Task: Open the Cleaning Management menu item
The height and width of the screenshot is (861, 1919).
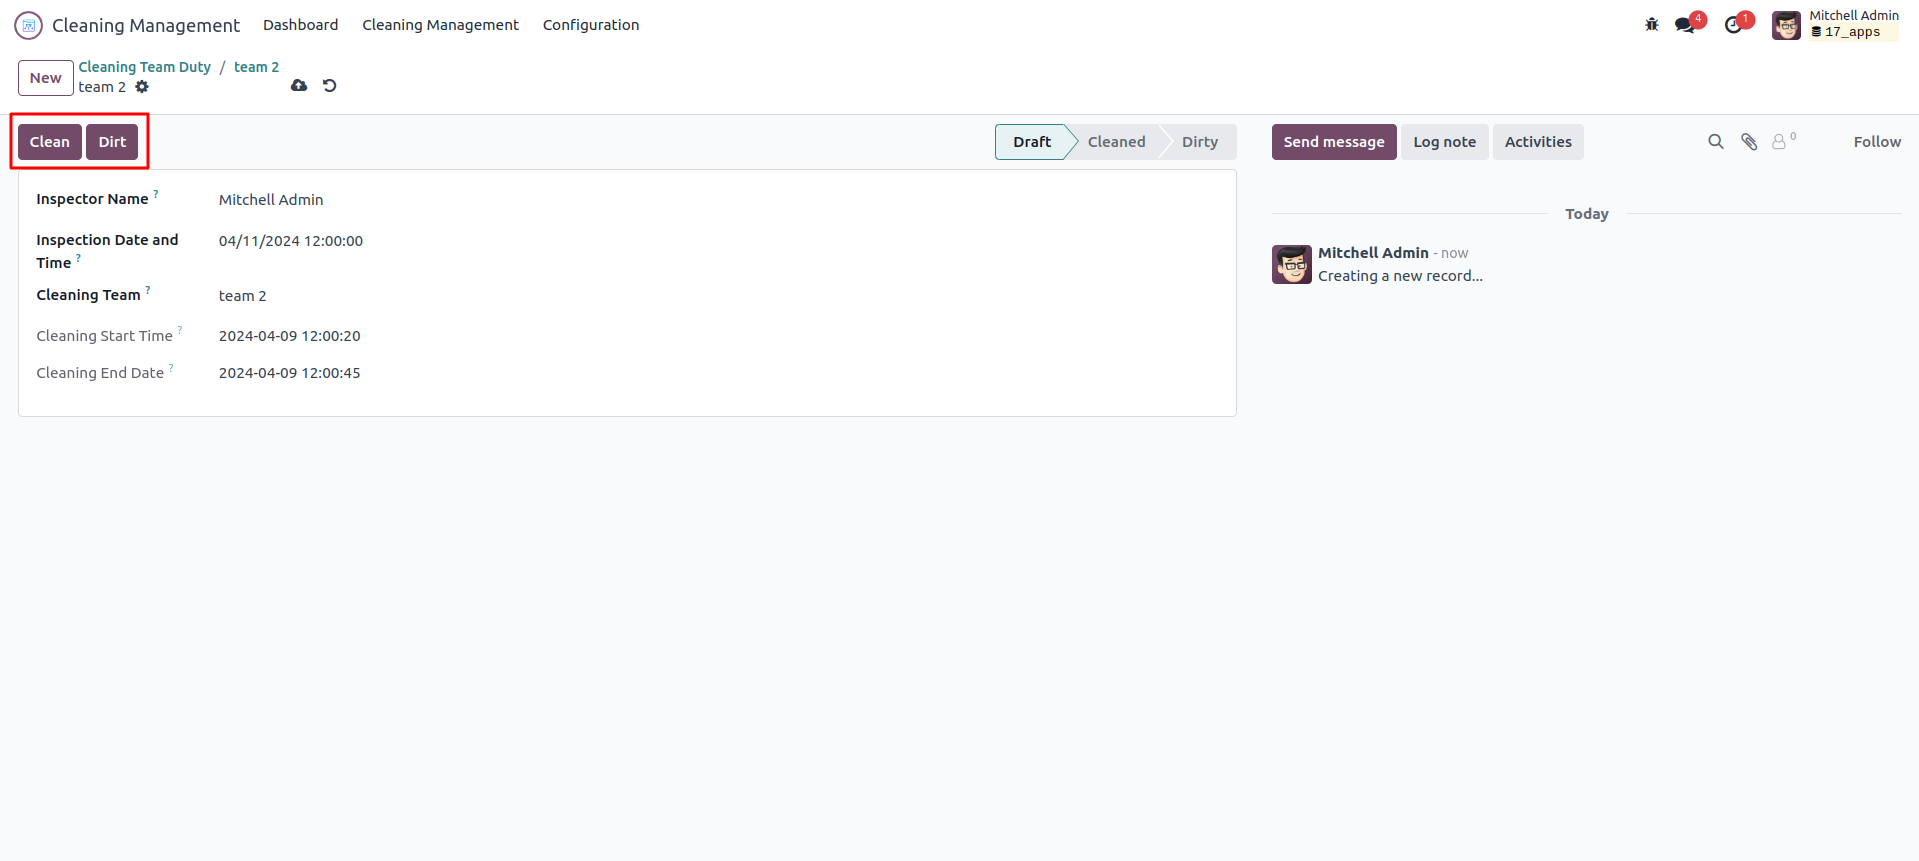Action: coord(440,25)
